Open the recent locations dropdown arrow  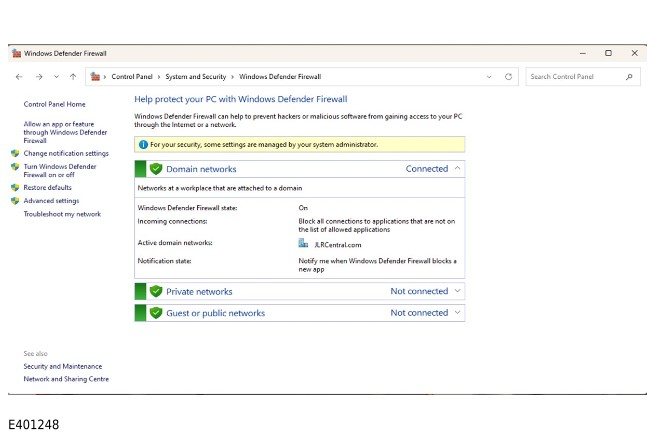pos(56,76)
